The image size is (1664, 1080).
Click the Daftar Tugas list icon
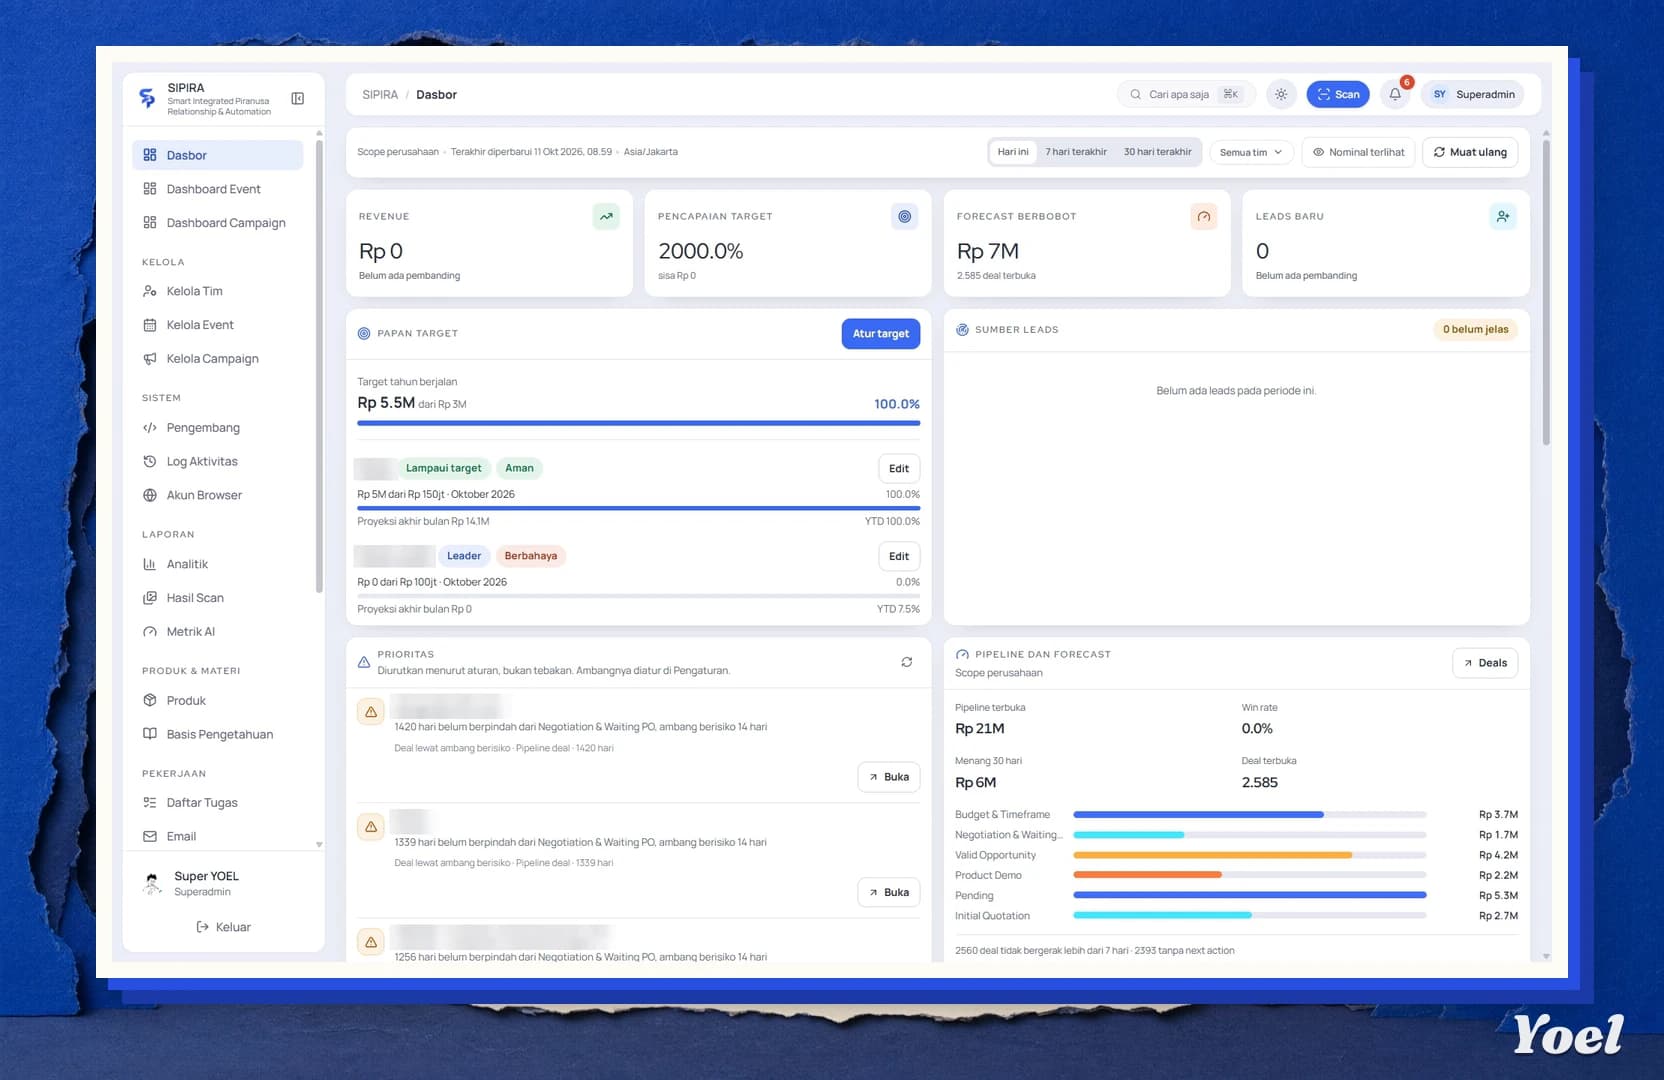point(150,803)
